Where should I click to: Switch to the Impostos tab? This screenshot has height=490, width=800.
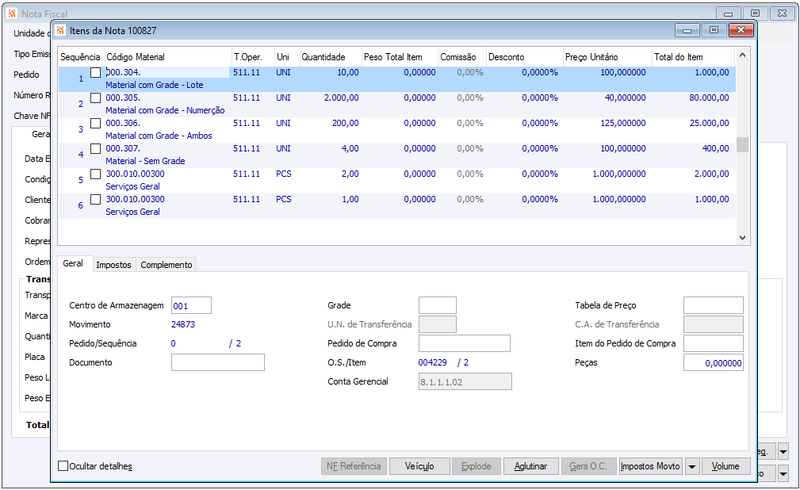[114, 264]
